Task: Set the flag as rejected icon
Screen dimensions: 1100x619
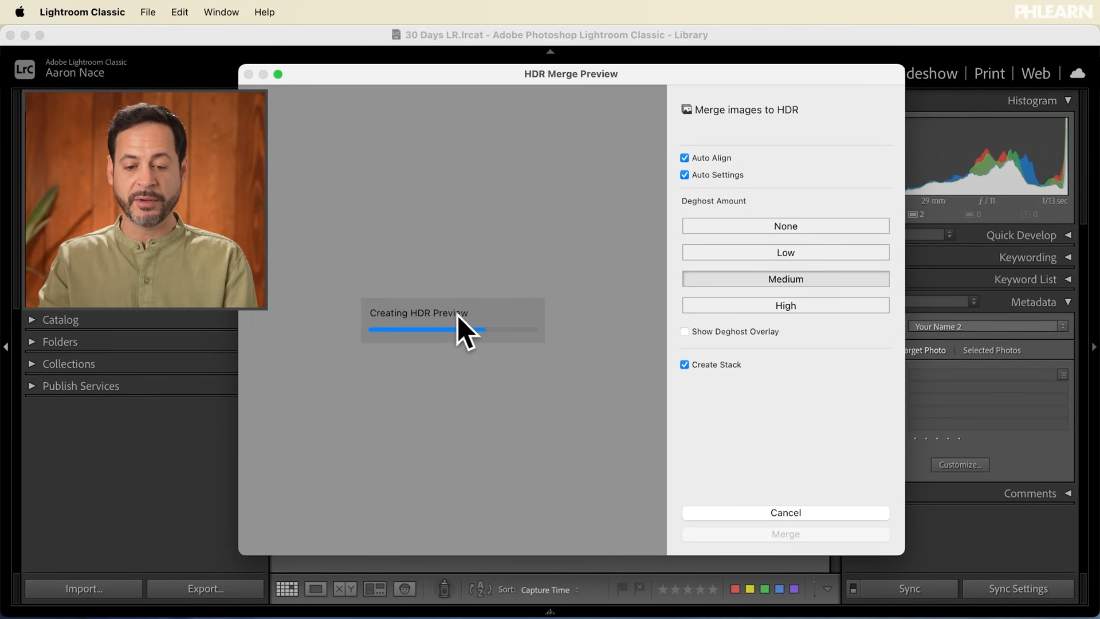Action: (x=640, y=589)
